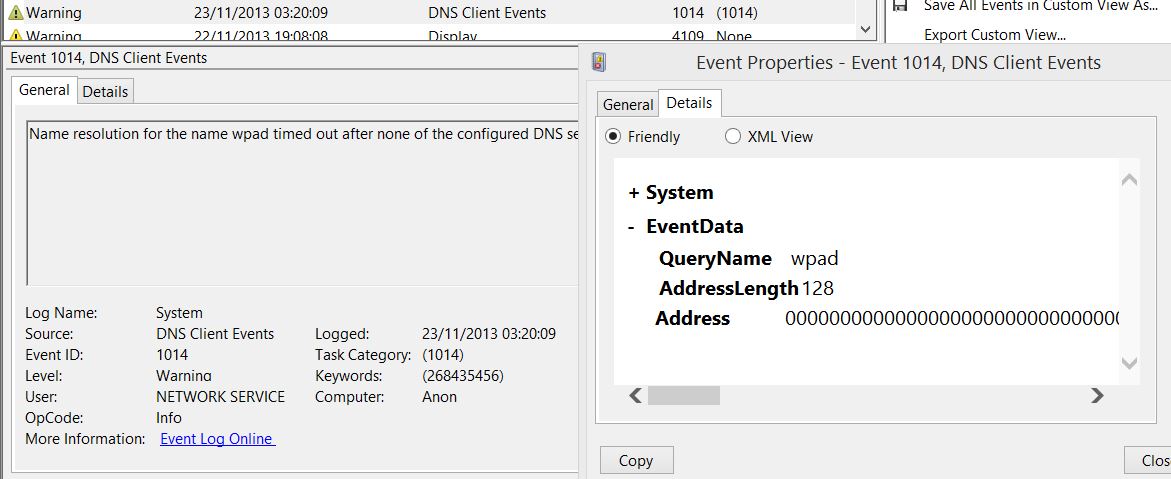Click Export Custom View action

click(x=994, y=34)
